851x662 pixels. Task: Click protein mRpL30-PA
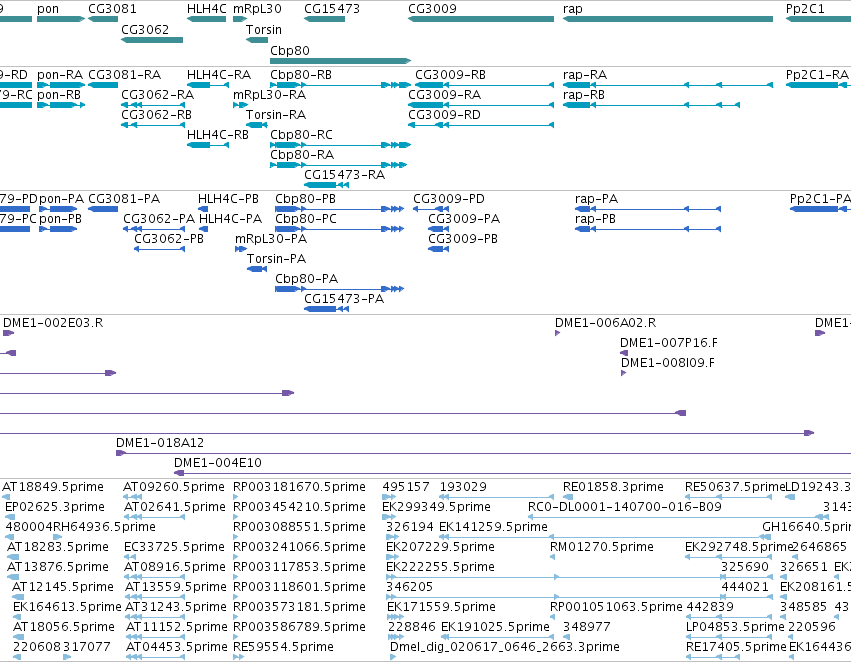271,239
